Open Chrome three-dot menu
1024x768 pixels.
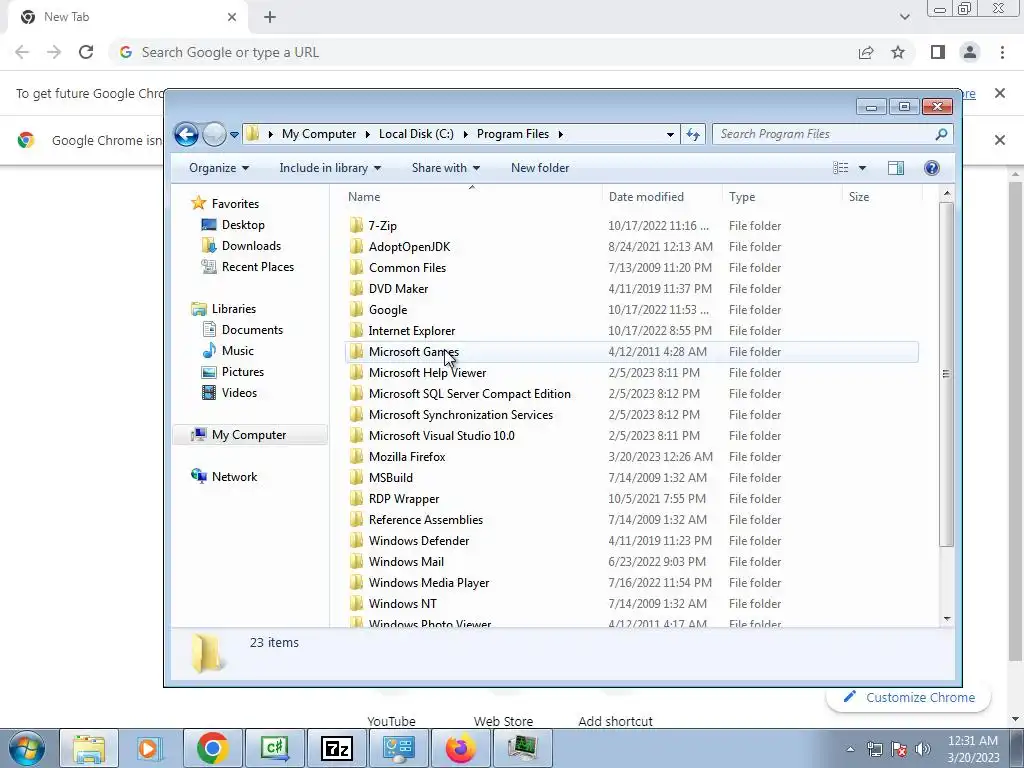tap(1002, 52)
